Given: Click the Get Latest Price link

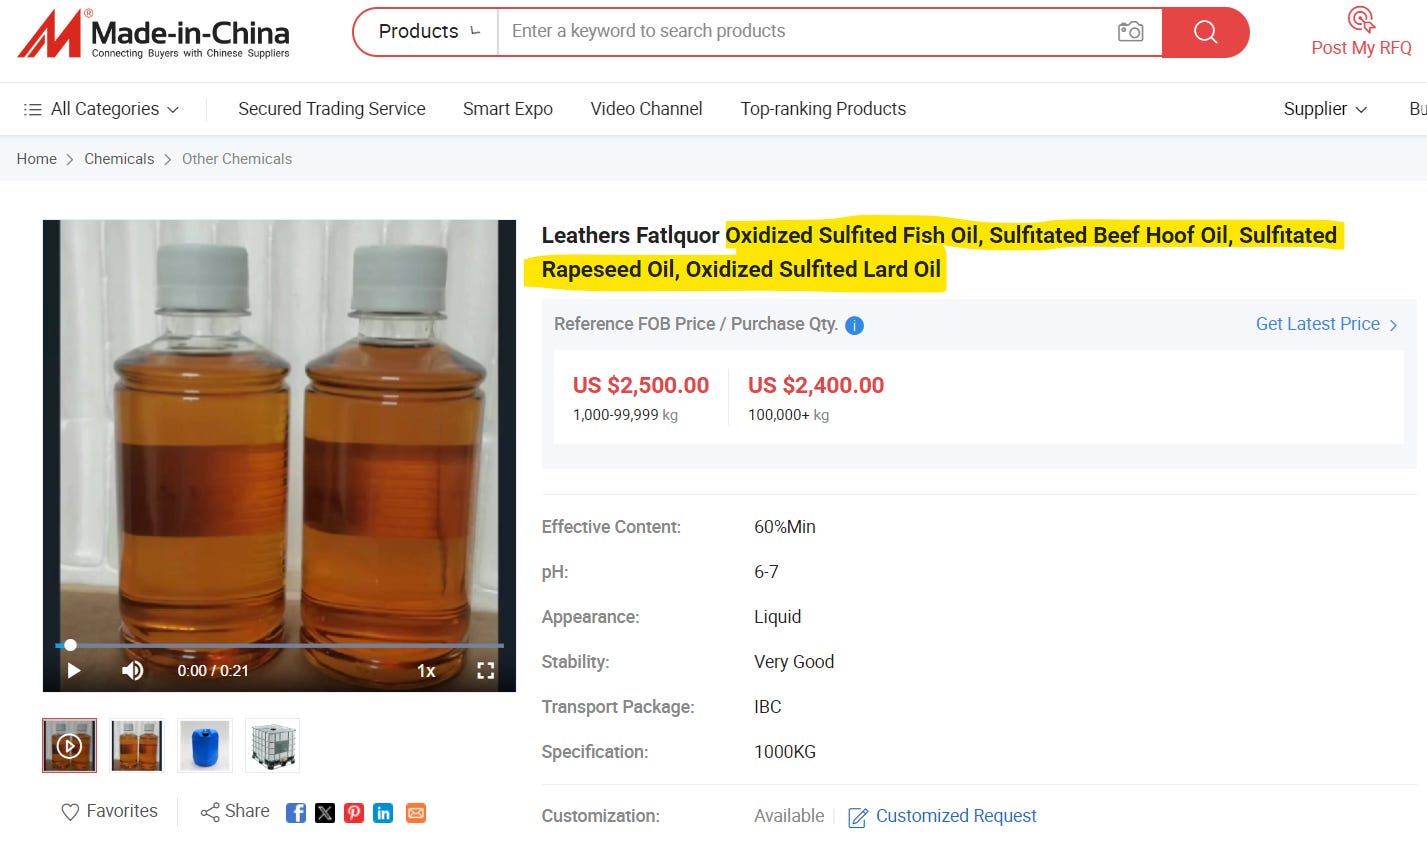Looking at the screenshot, I should click(x=1318, y=324).
